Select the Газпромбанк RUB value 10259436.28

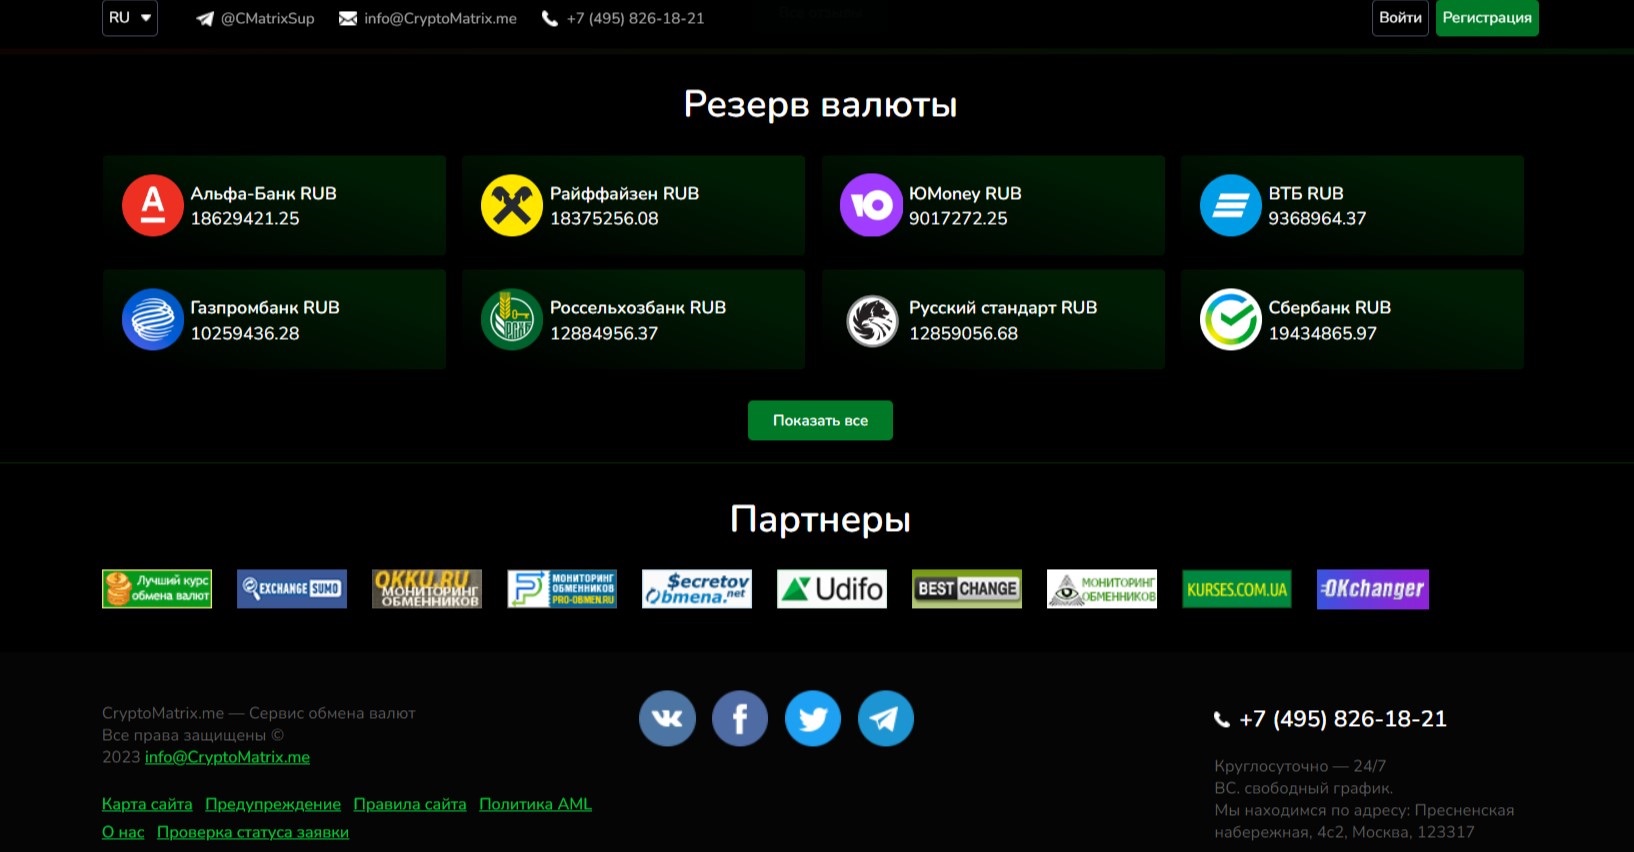click(x=245, y=334)
